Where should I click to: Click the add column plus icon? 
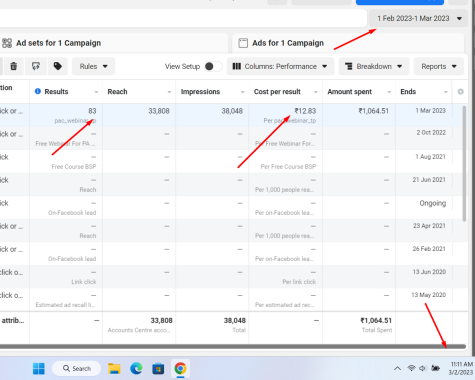pyautogui.click(x=460, y=92)
